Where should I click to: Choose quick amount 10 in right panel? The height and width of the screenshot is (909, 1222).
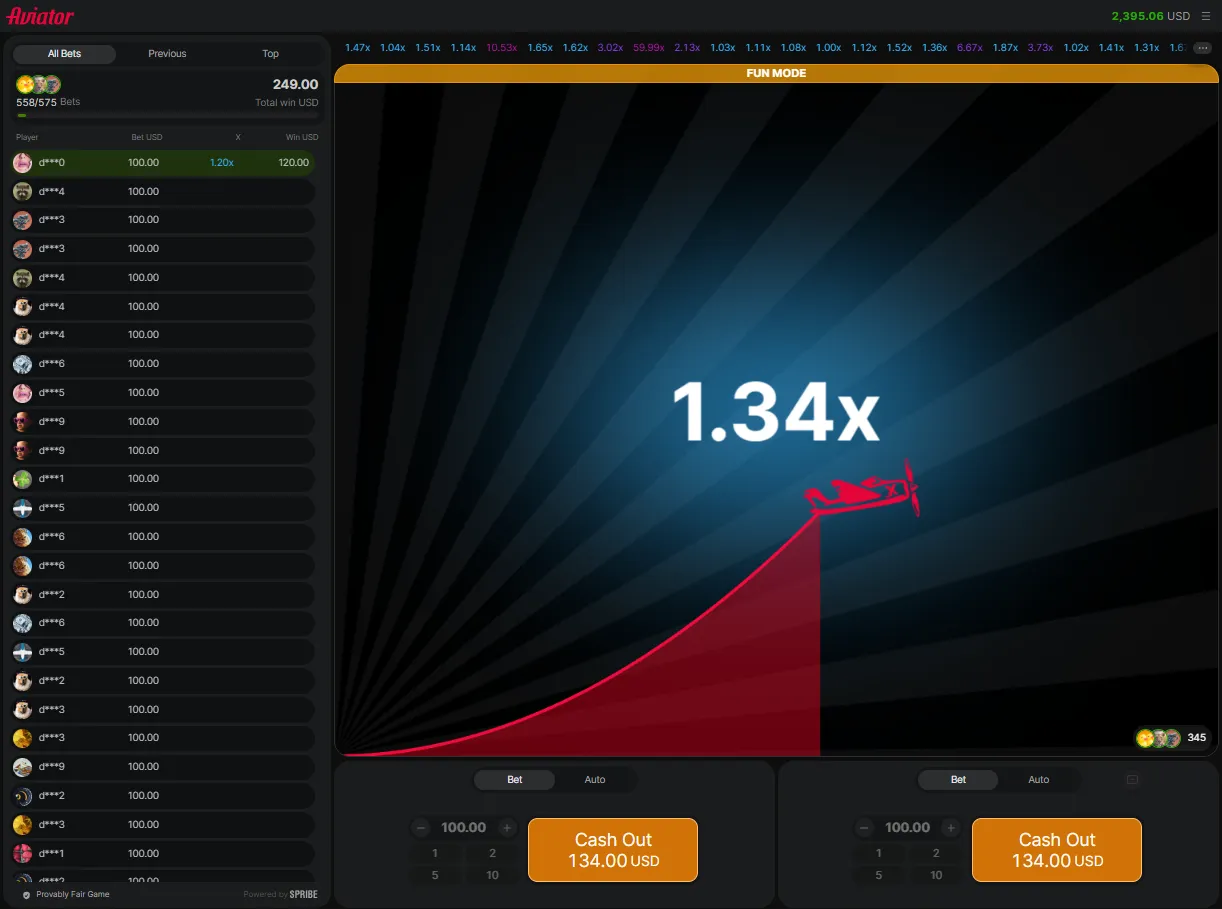(936, 875)
